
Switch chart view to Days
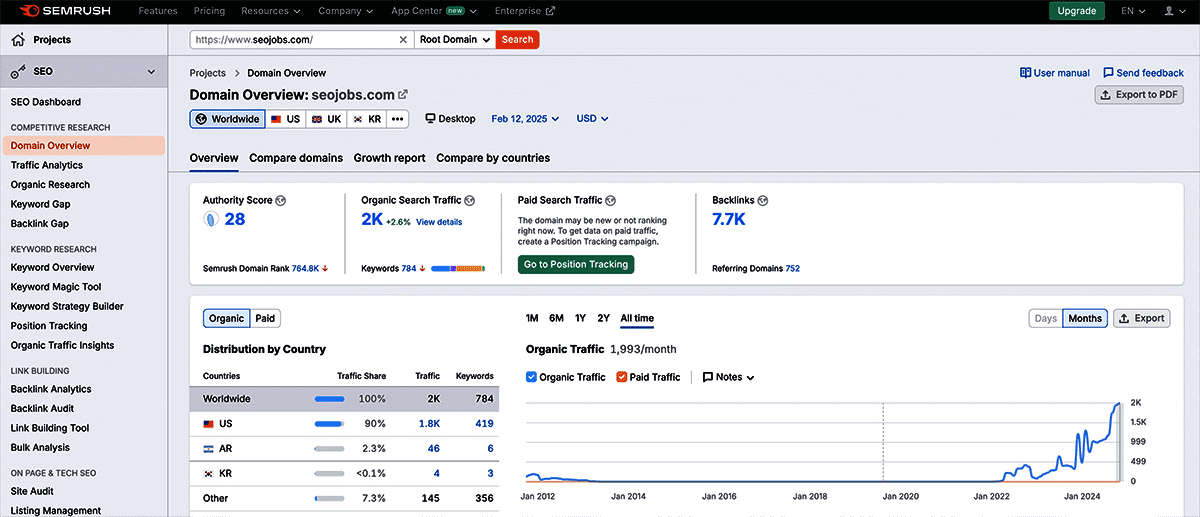[1045, 318]
